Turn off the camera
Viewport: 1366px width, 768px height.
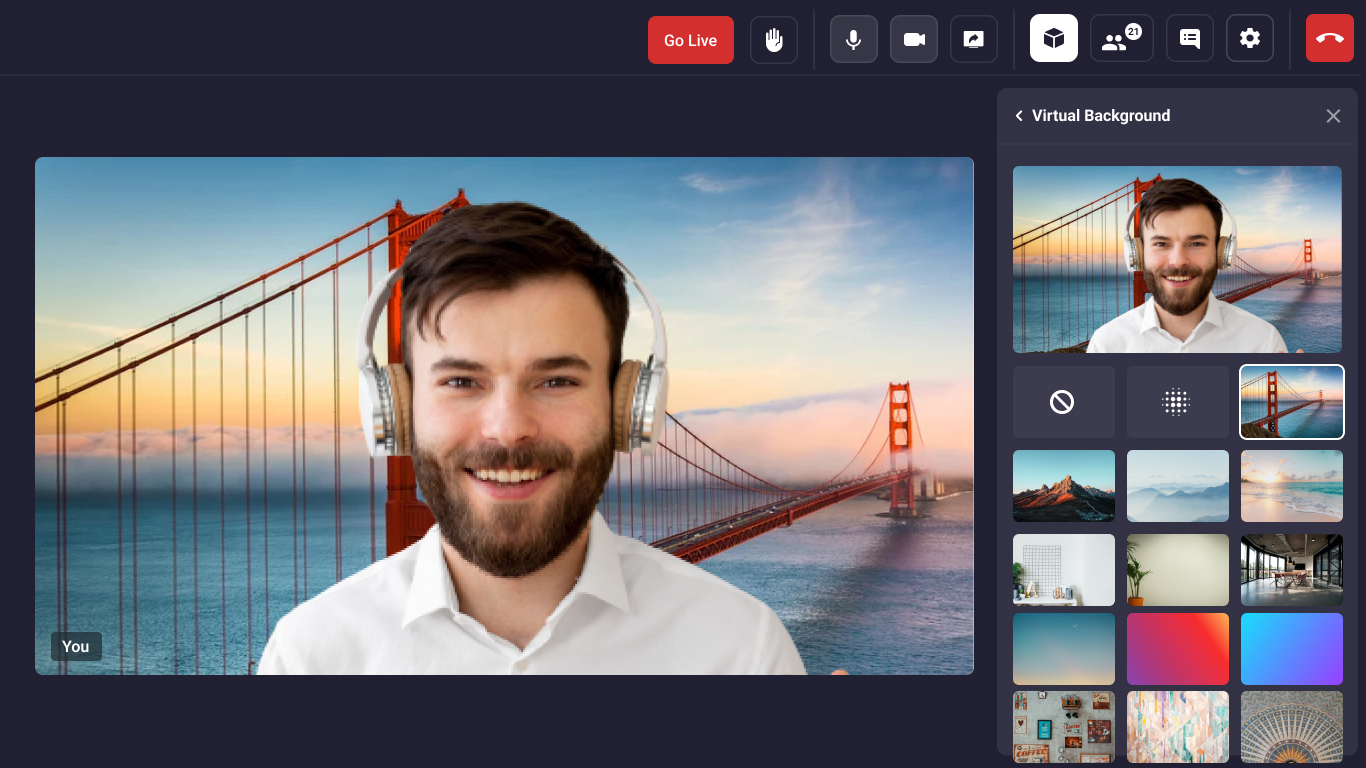point(914,40)
